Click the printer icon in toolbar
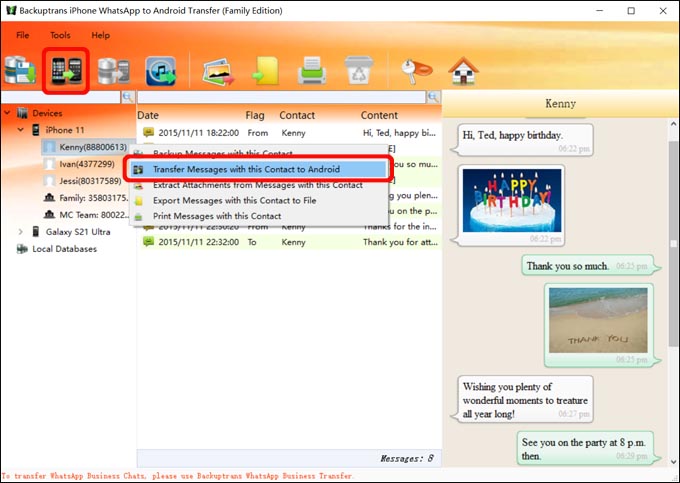680x483 pixels. pyautogui.click(x=311, y=70)
